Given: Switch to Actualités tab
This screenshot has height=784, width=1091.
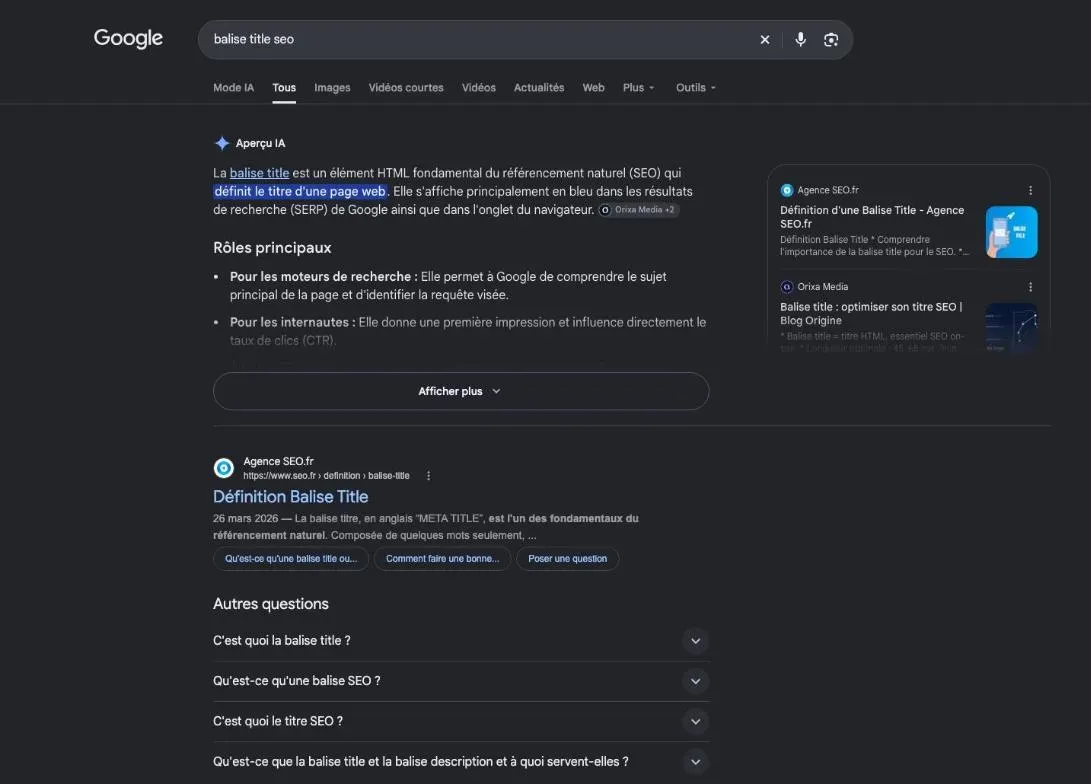Looking at the screenshot, I should point(539,88).
